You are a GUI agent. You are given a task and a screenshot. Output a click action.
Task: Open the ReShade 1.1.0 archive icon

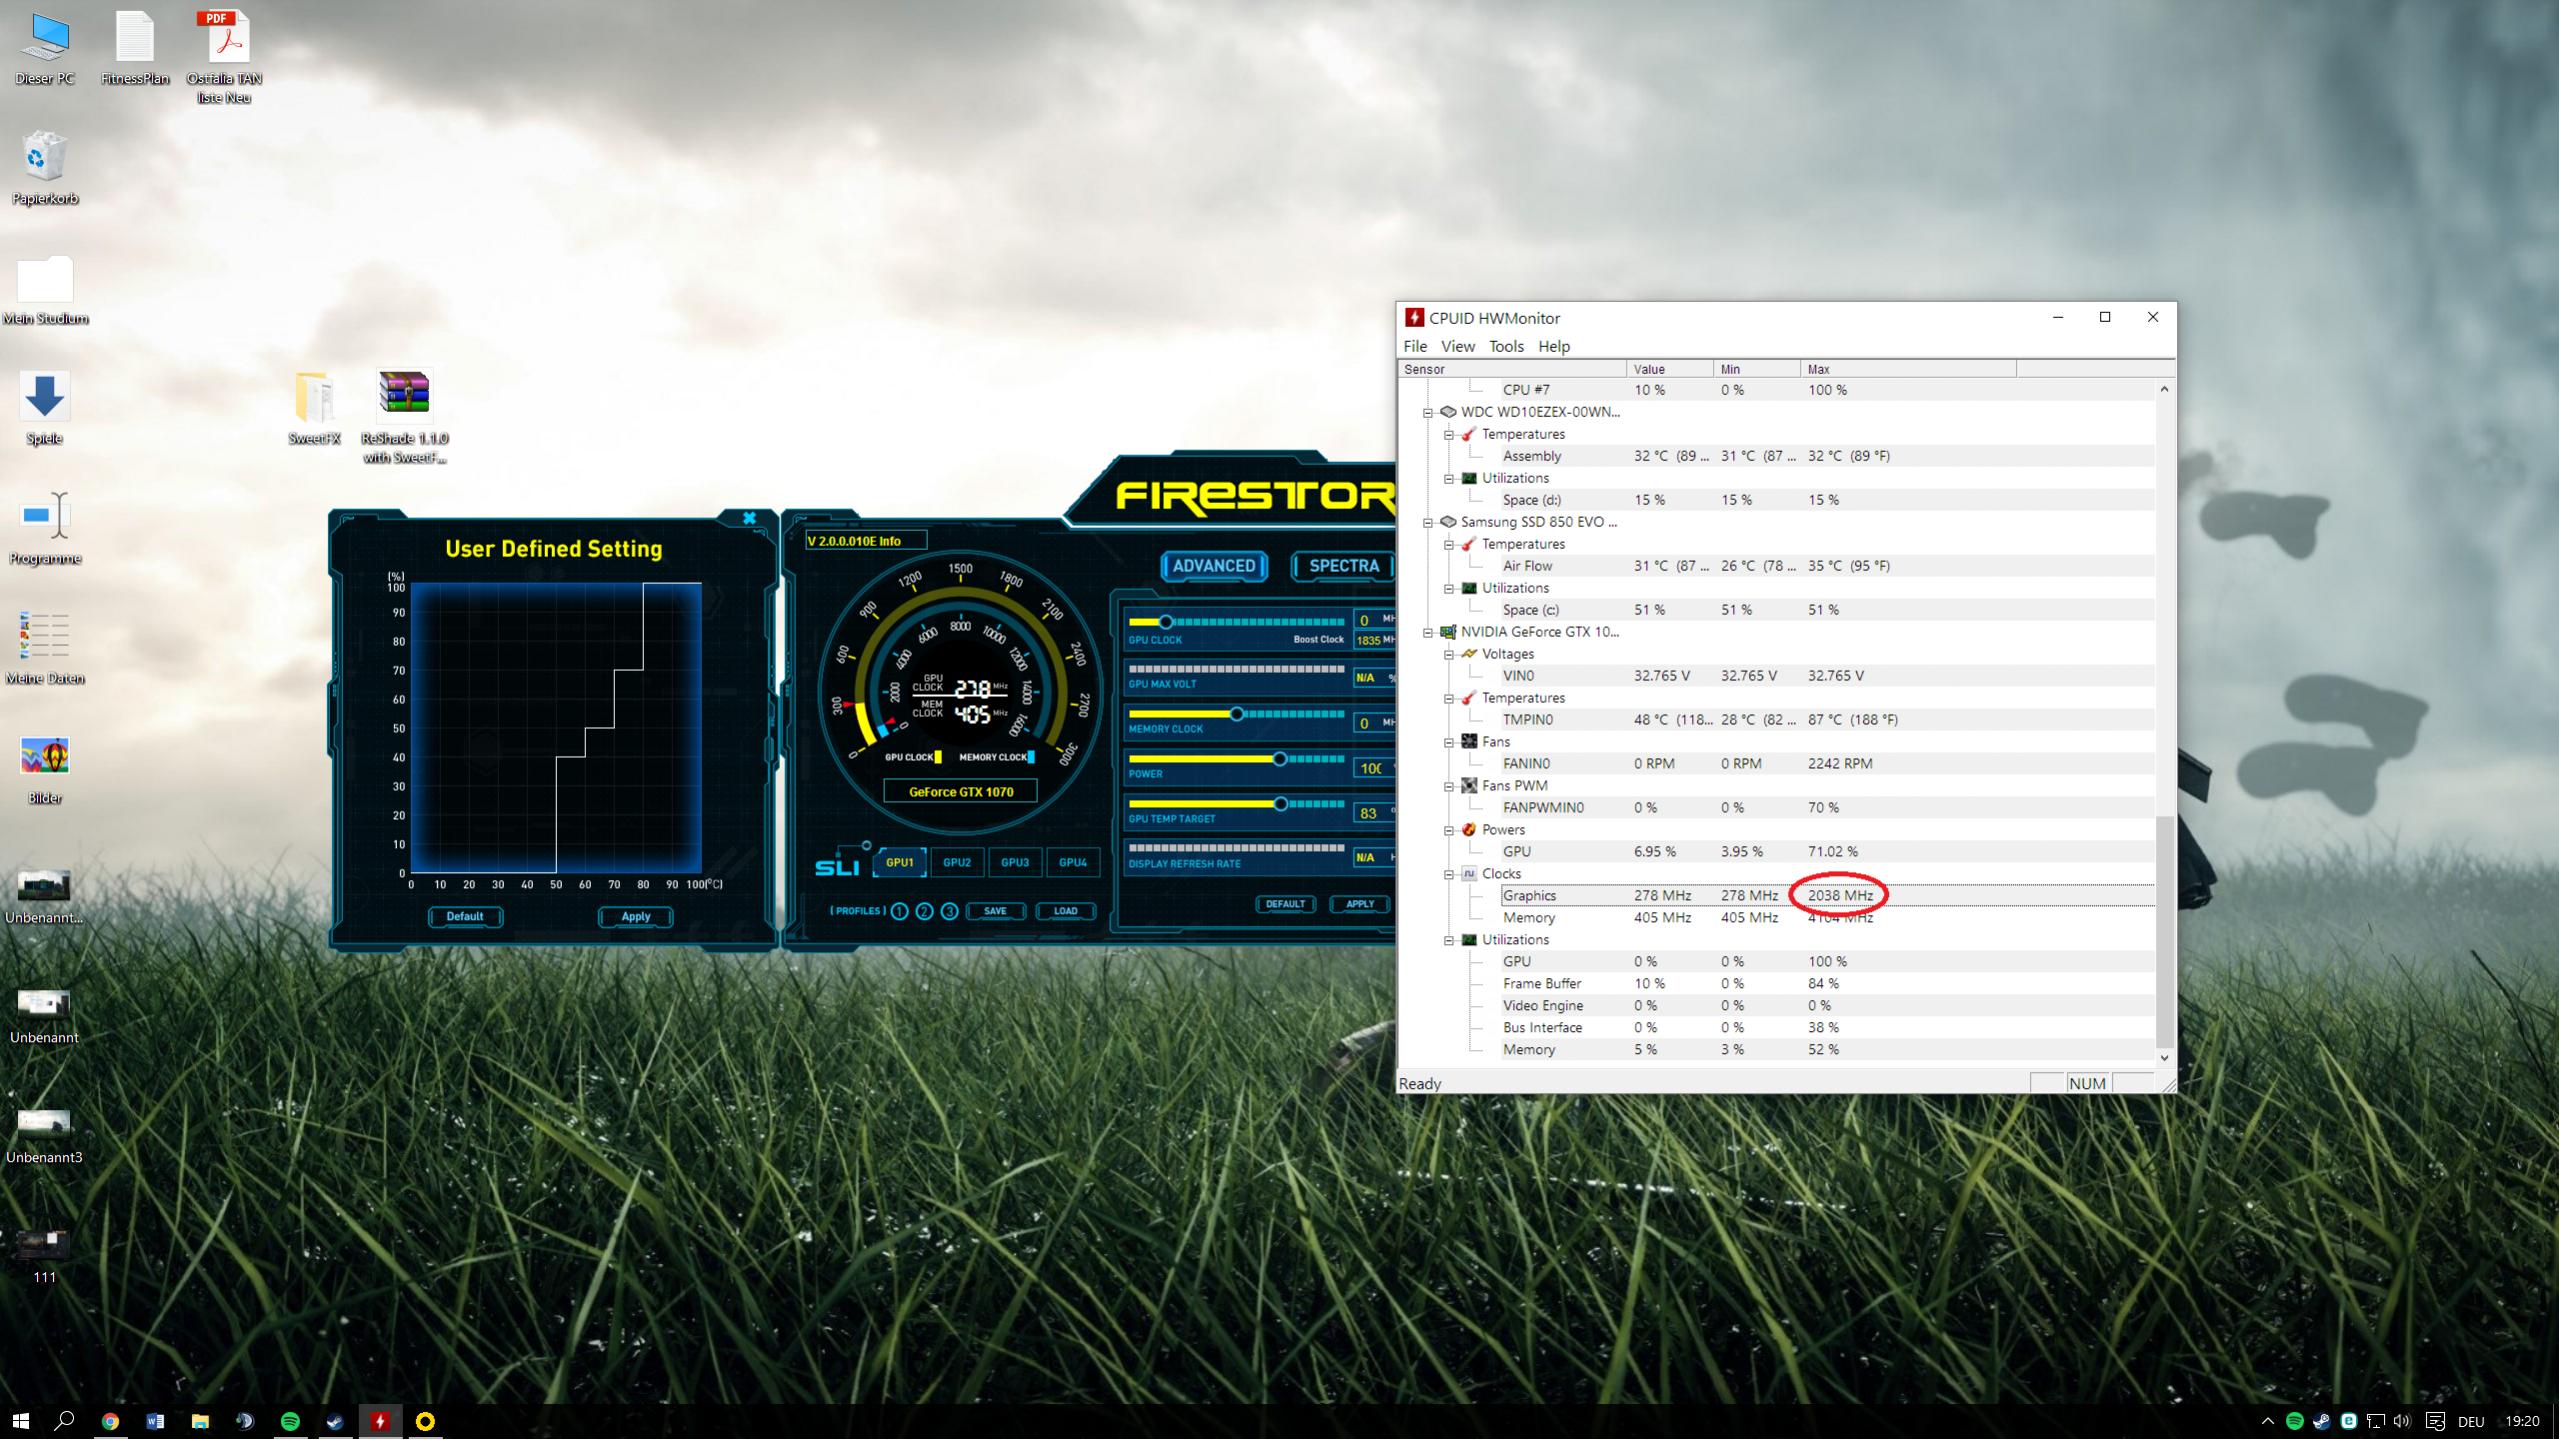[404, 394]
